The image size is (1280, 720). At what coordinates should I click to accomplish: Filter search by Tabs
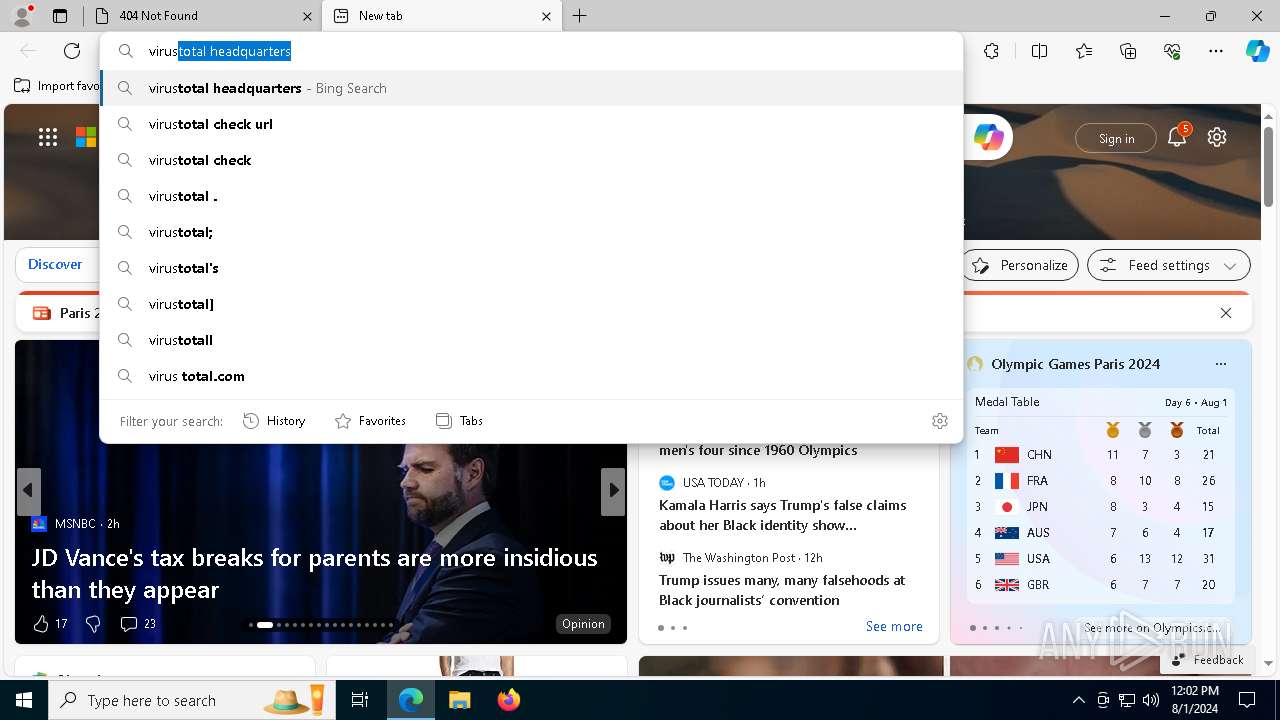[459, 421]
